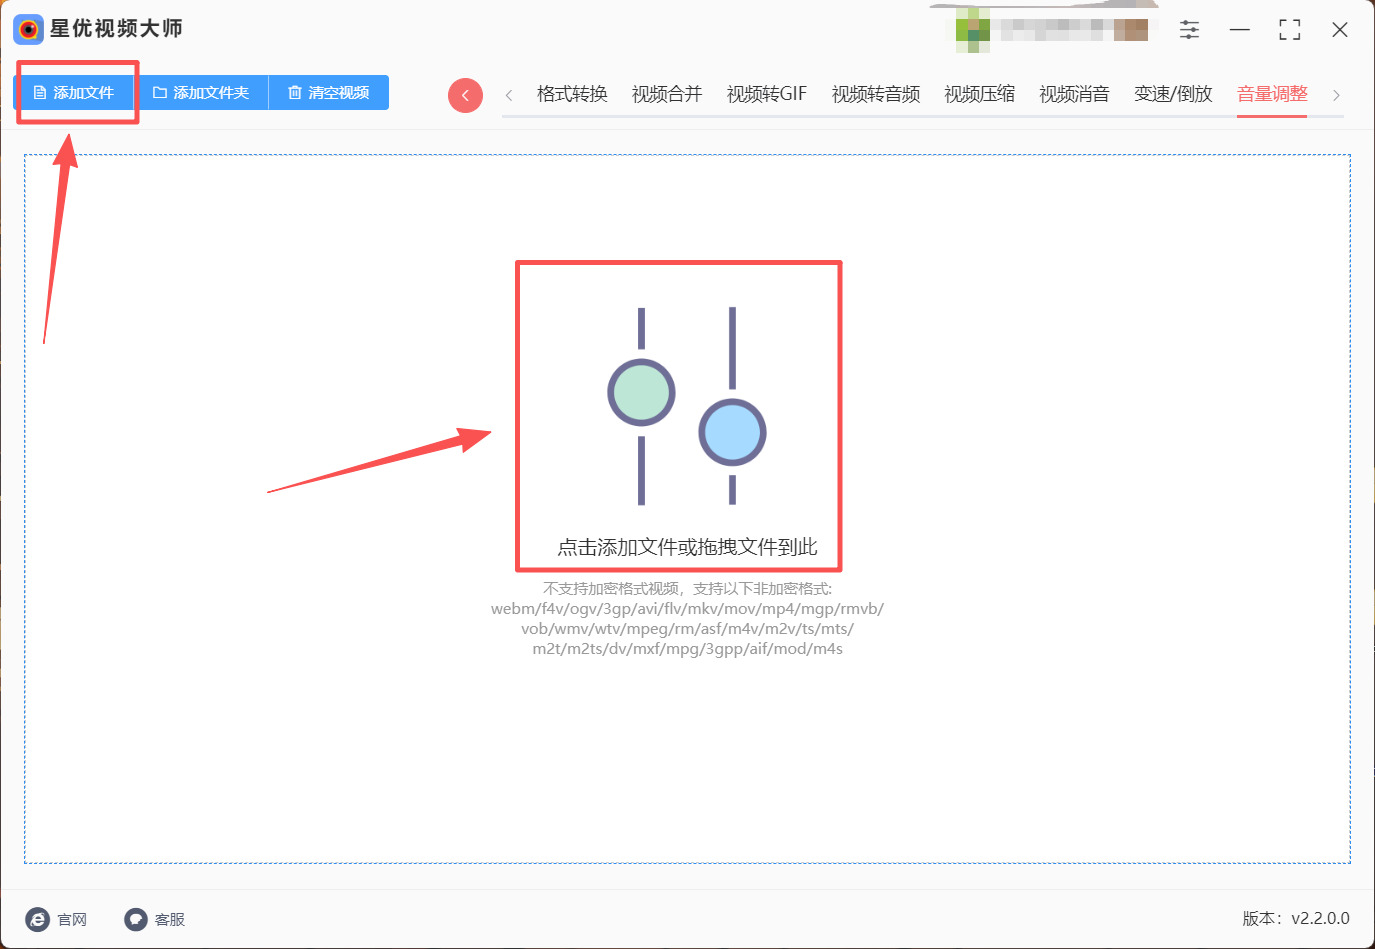Click the volume sliders drop-zone icon
The width and height of the screenshot is (1375, 949).
[687, 406]
